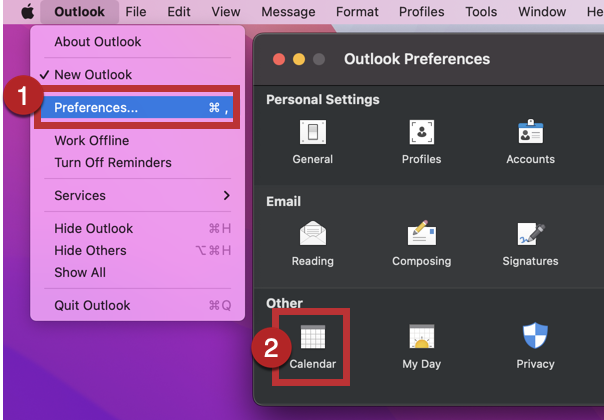Open the General preferences icon

(x=312, y=132)
